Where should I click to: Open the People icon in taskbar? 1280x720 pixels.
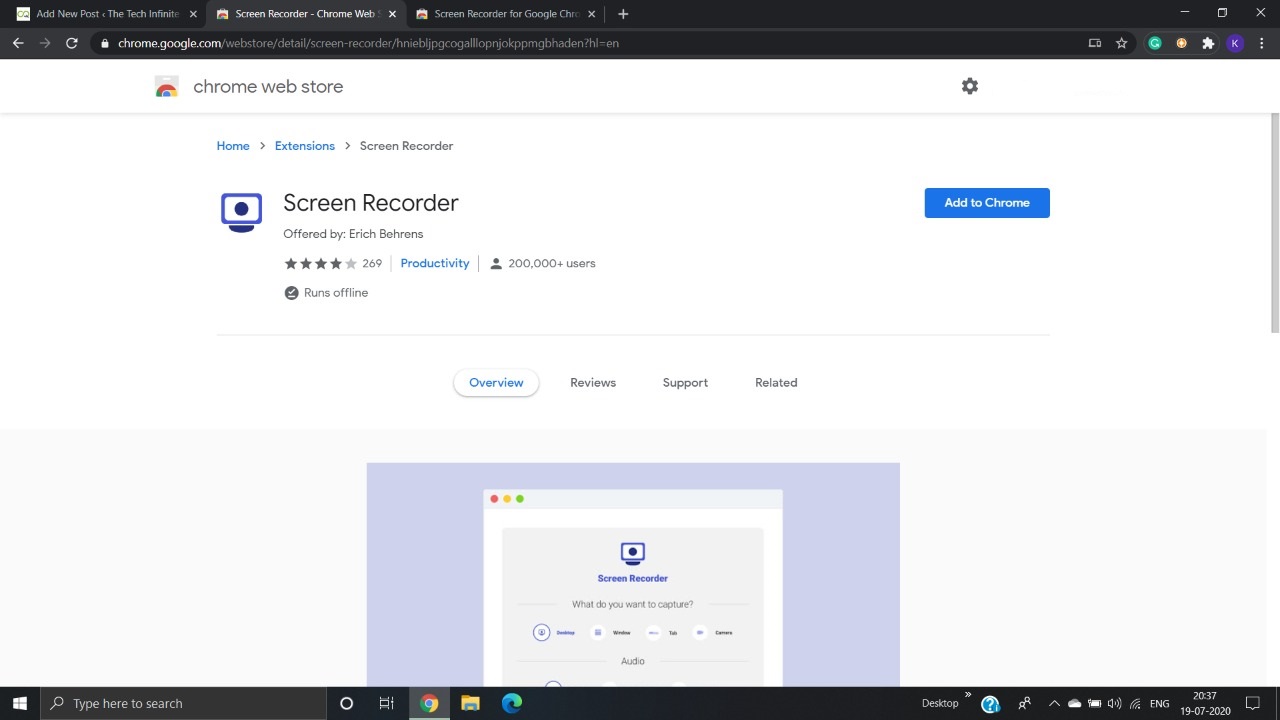(x=1024, y=703)
